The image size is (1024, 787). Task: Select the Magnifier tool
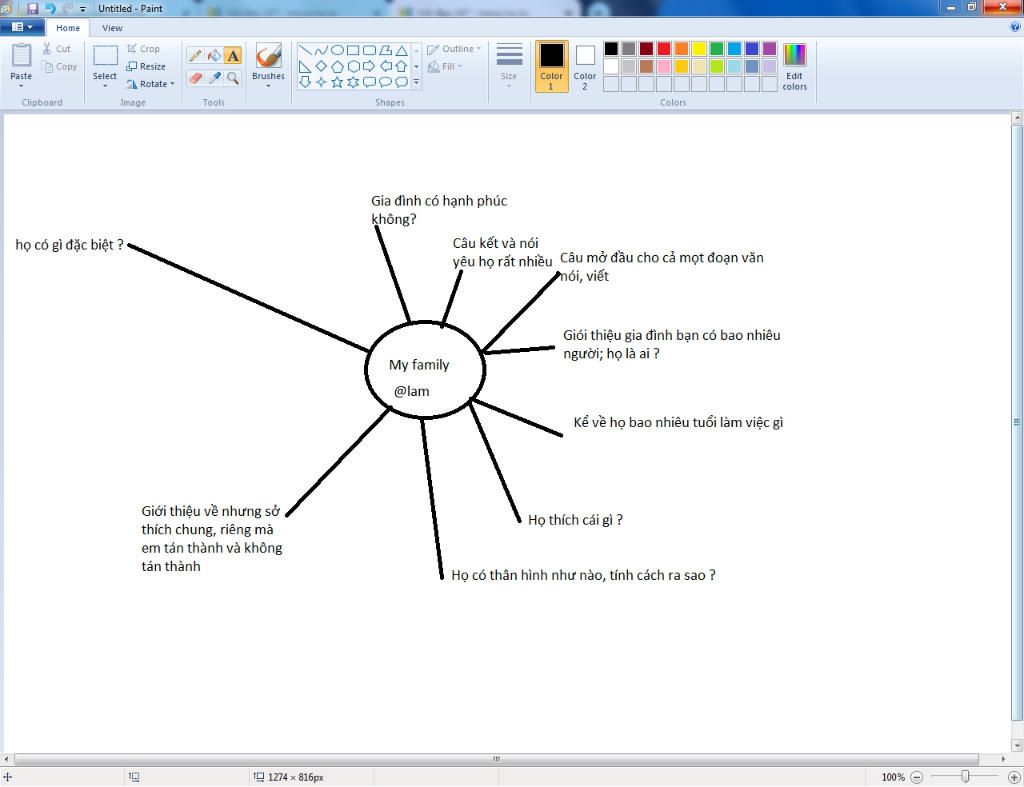[232, 78]
